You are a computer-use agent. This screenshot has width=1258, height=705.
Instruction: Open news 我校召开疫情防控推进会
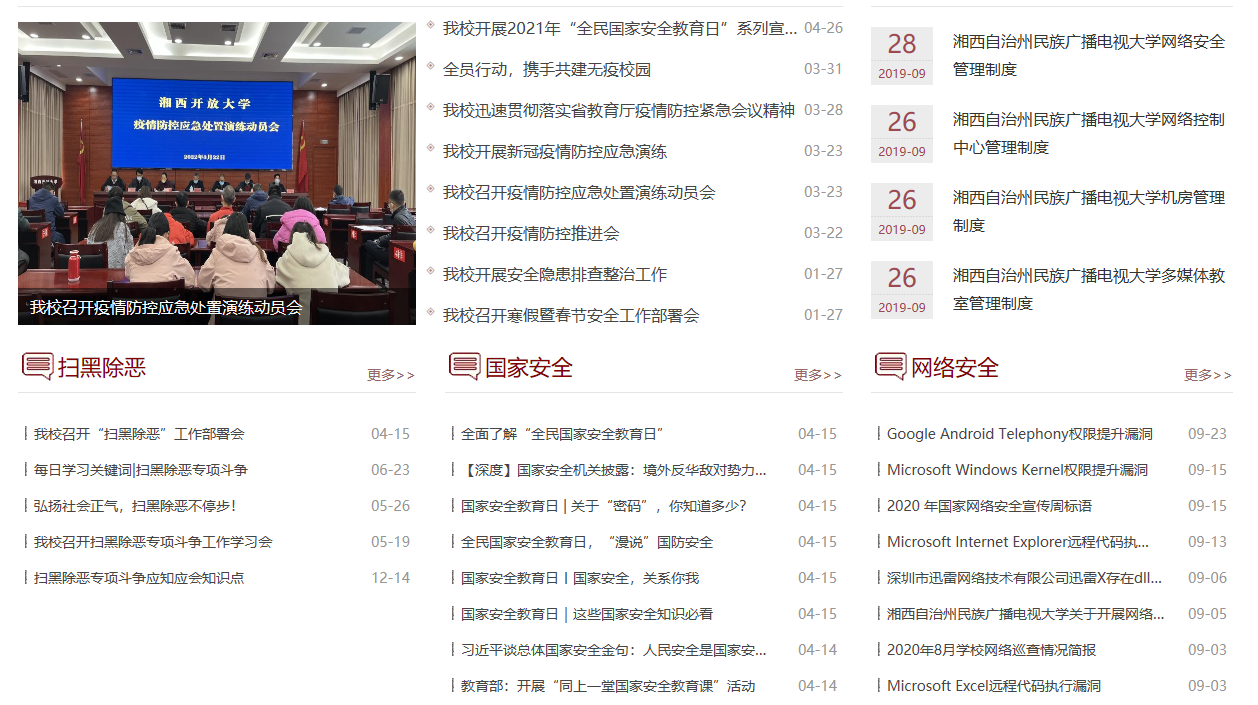click(x=531, y=233)
